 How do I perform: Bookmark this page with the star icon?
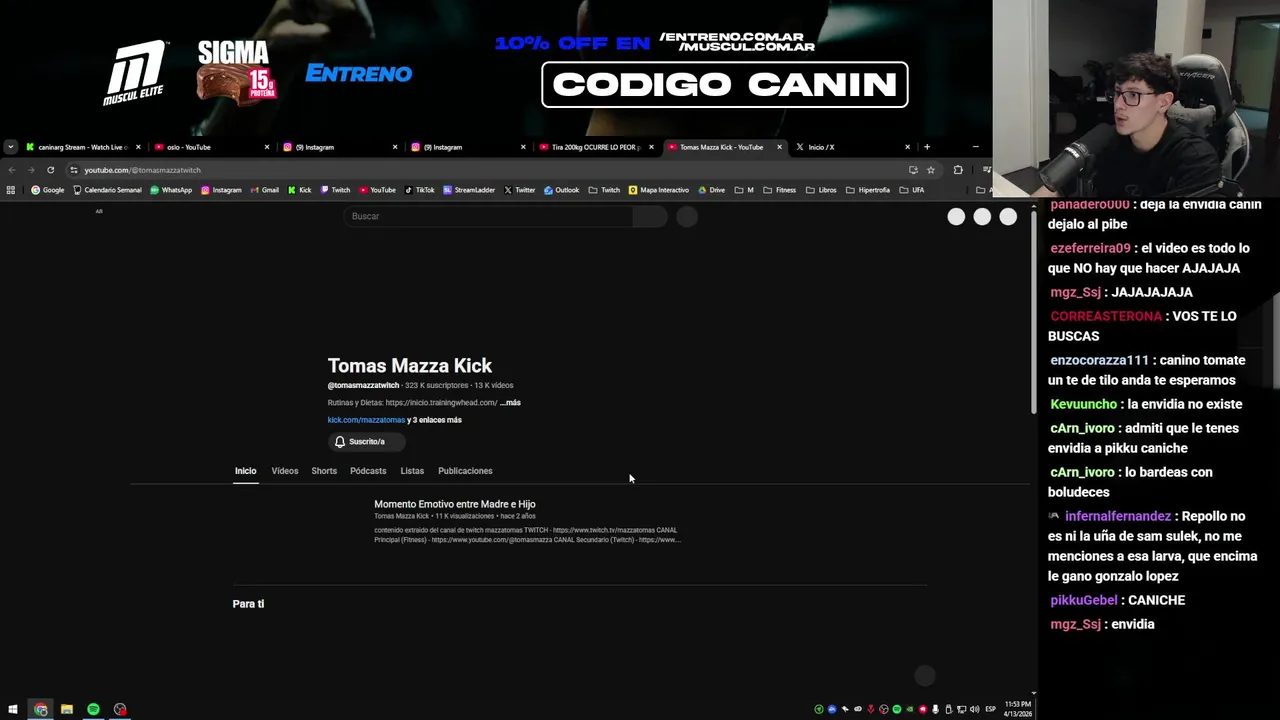click(930, 170)
